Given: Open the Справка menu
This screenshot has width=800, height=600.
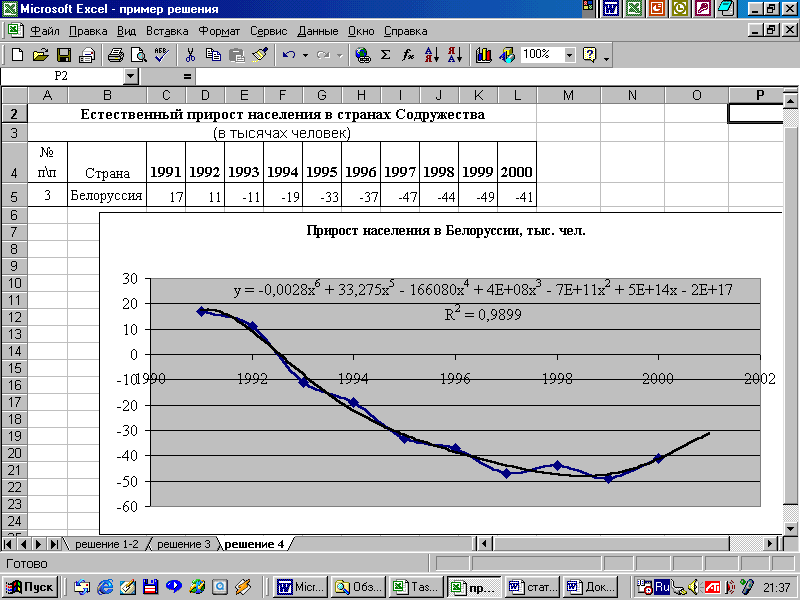Looking at the screenshot, I should (x=405, y=31).
